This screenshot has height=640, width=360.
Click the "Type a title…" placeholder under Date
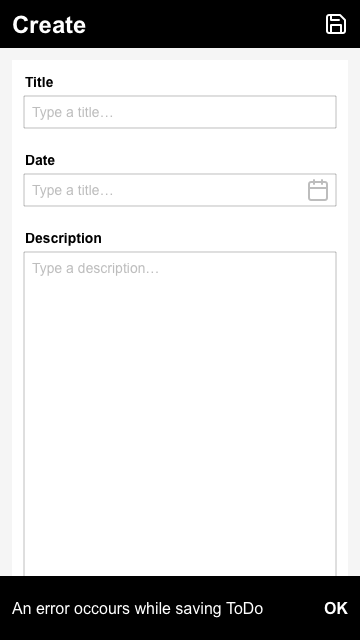73,190
